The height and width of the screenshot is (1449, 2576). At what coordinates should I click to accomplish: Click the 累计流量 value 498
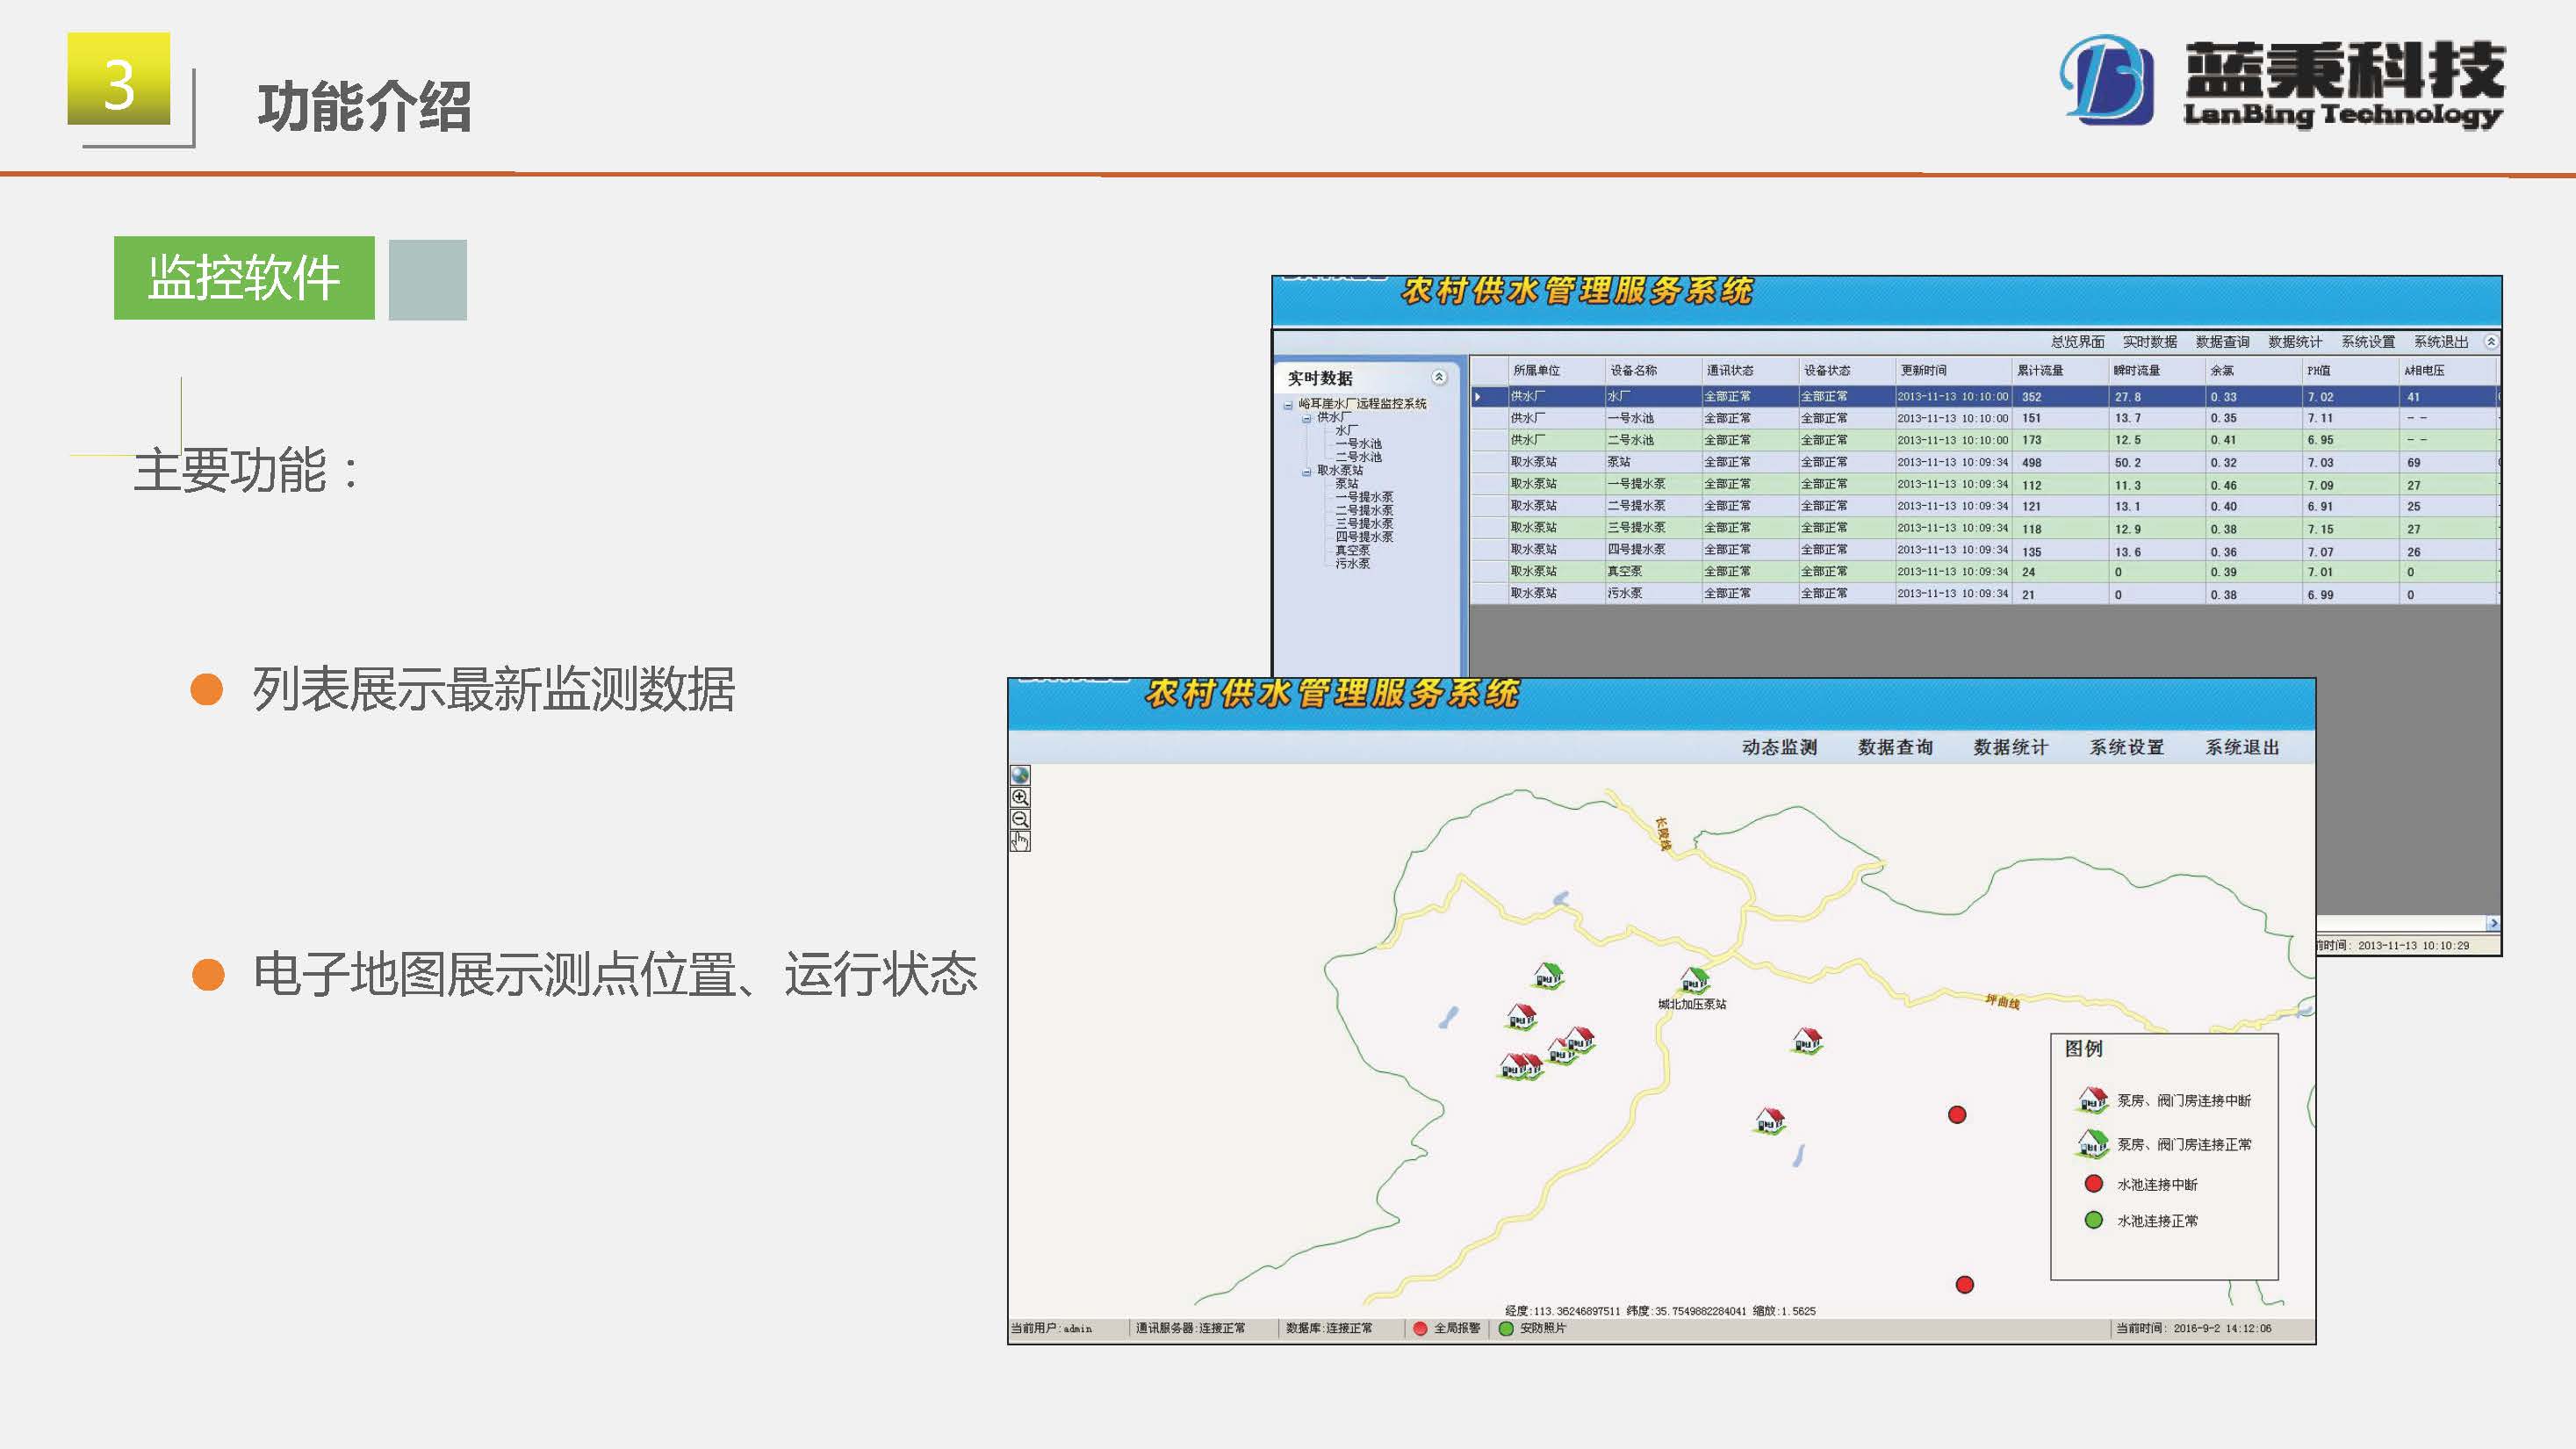pyautogui.click(x=2032, y=463)
